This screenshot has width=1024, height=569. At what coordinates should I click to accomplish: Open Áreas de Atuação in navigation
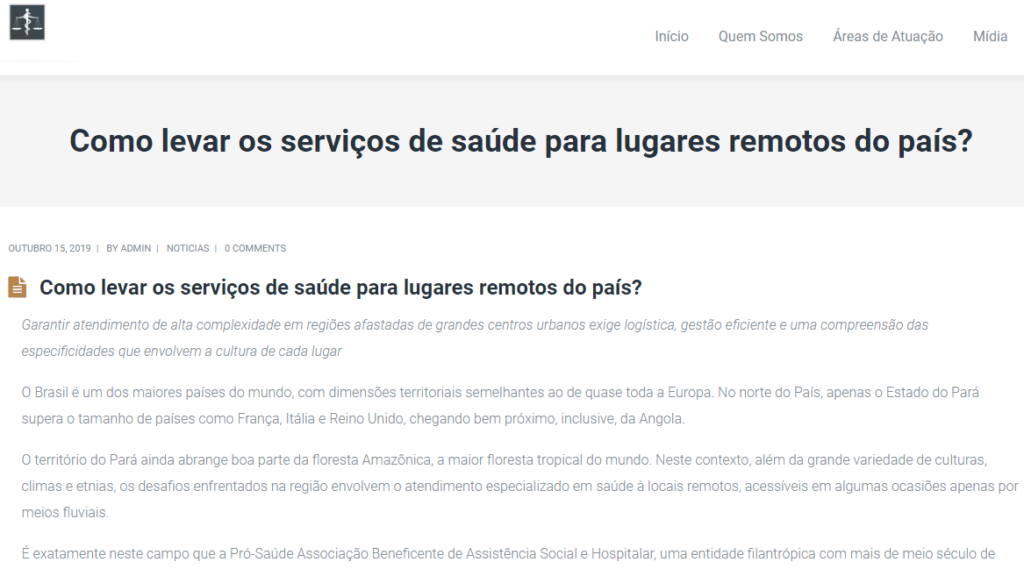[887, 36]
